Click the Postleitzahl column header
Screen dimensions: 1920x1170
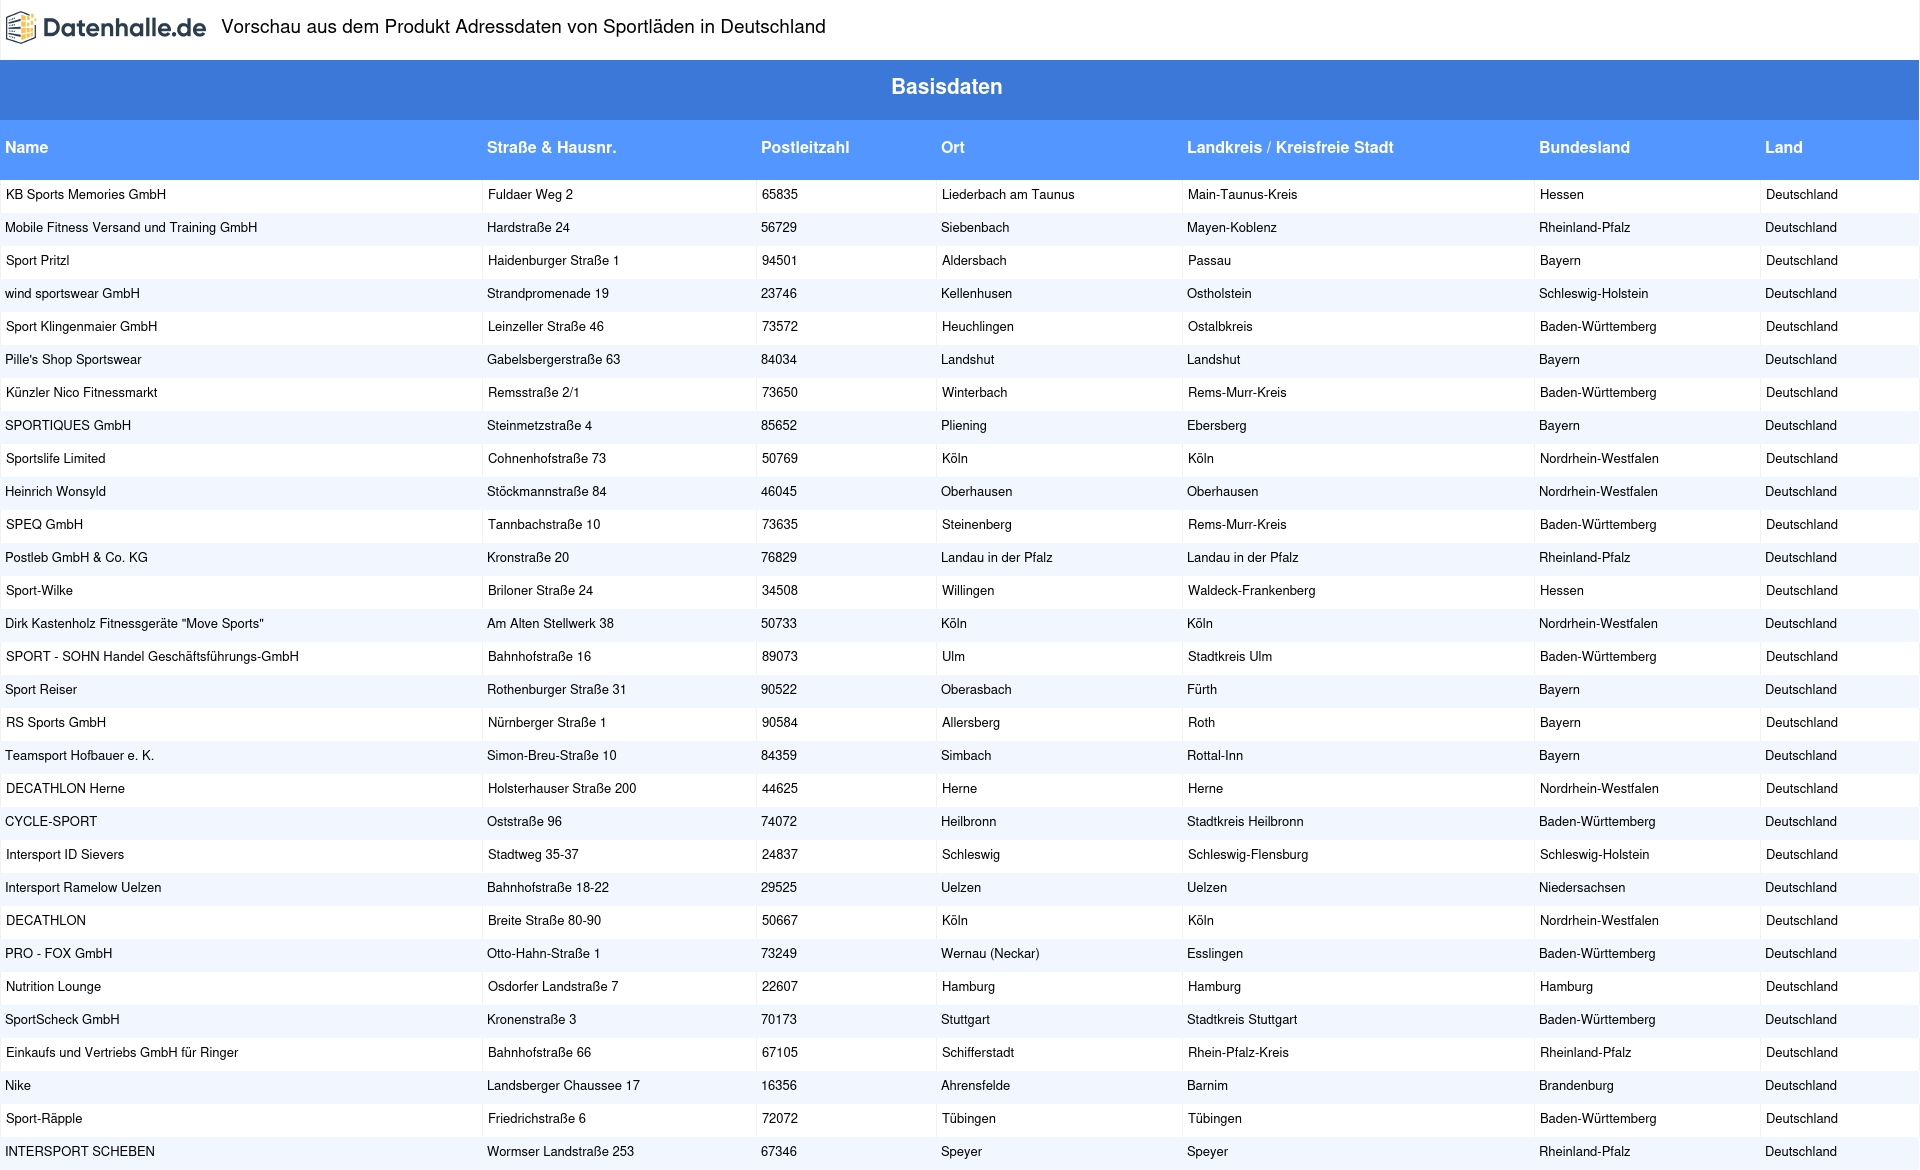(x=805, y=147)
